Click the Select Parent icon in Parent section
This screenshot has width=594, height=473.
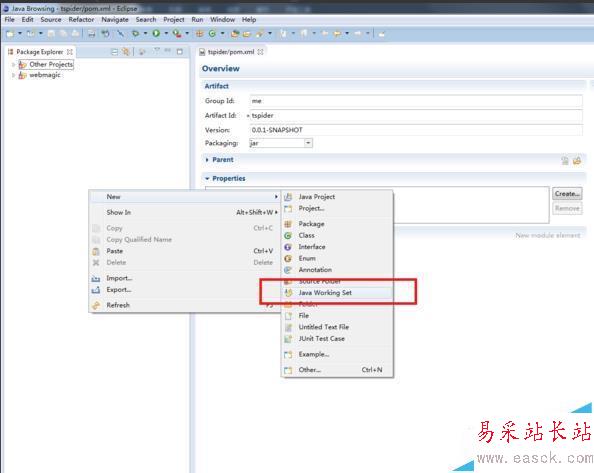[x=565, y=161]
